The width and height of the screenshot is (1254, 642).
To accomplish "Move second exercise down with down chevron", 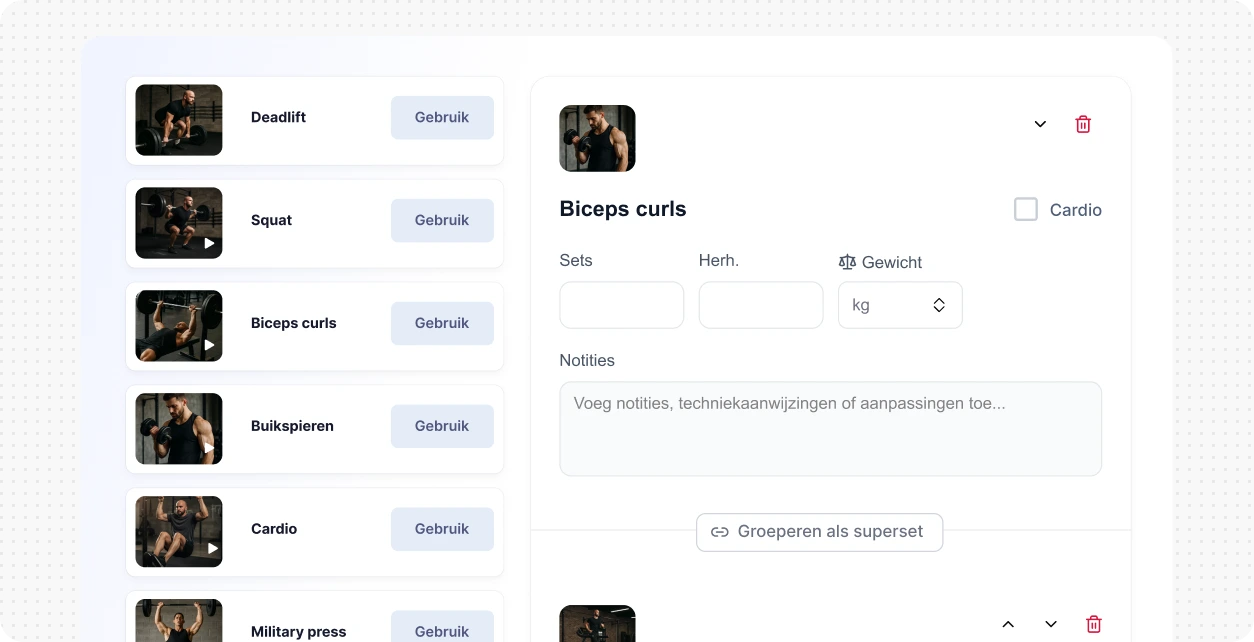I will click(x=1051, y=624).
